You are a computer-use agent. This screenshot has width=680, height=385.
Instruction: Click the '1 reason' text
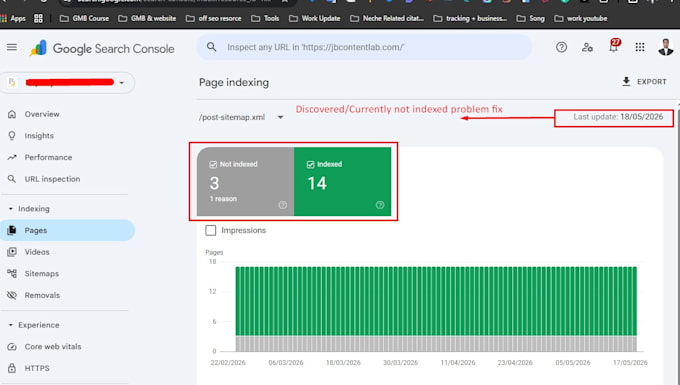[x=223, y=199]
